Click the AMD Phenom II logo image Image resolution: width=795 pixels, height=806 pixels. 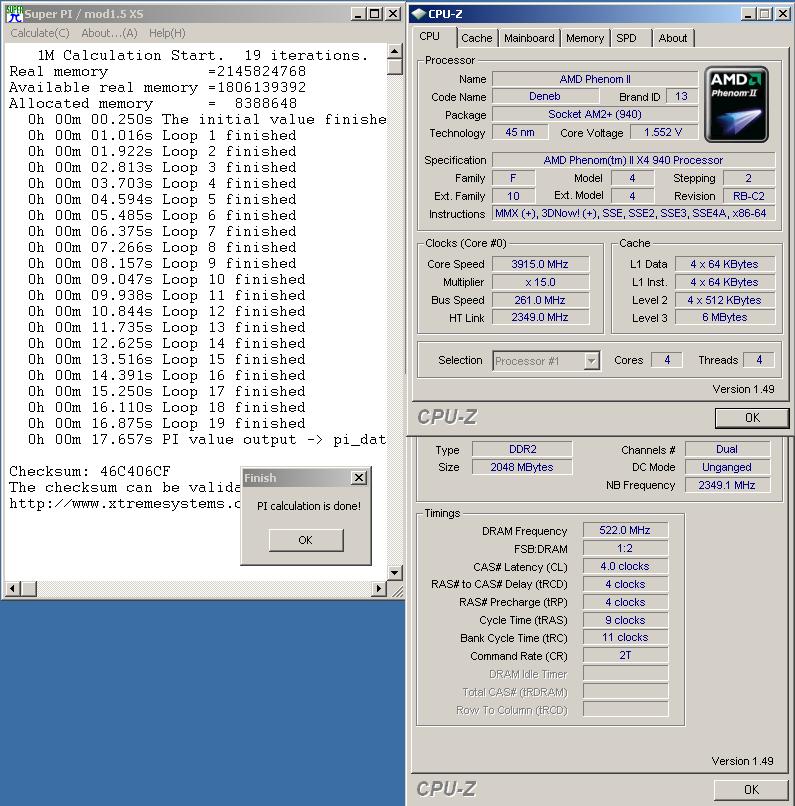736,104
